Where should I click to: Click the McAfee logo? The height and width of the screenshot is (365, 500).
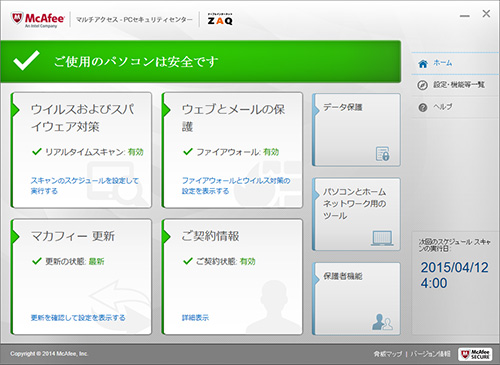click(37, 20)
